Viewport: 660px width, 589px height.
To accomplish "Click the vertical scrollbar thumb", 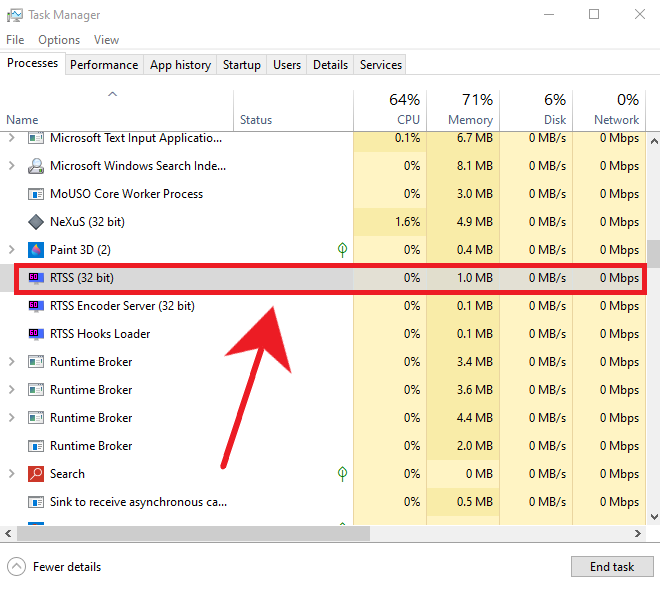I will pyautogui.click(x=654, y=254).
